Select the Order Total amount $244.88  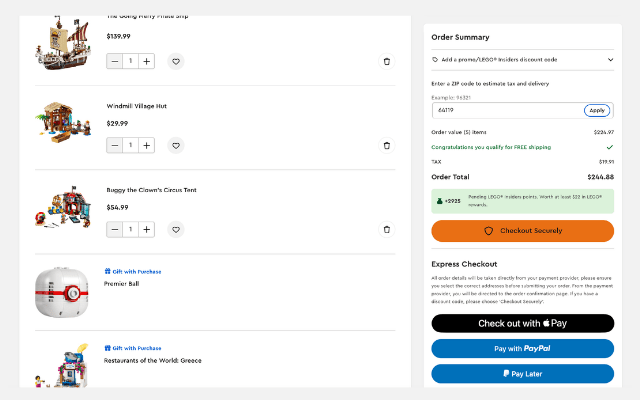600,177
